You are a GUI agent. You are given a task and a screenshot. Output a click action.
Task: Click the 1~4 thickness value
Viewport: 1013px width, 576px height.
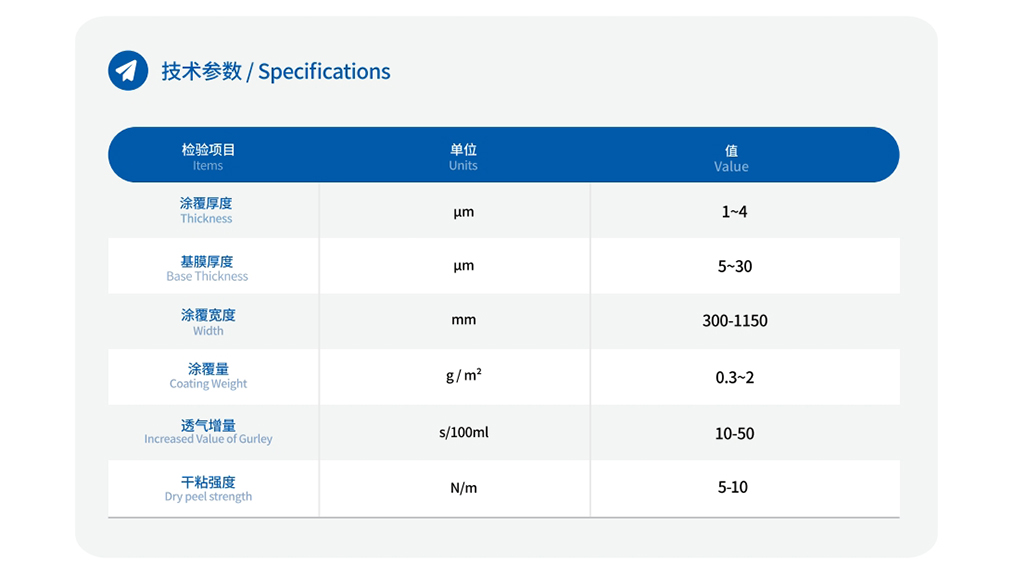734,212
